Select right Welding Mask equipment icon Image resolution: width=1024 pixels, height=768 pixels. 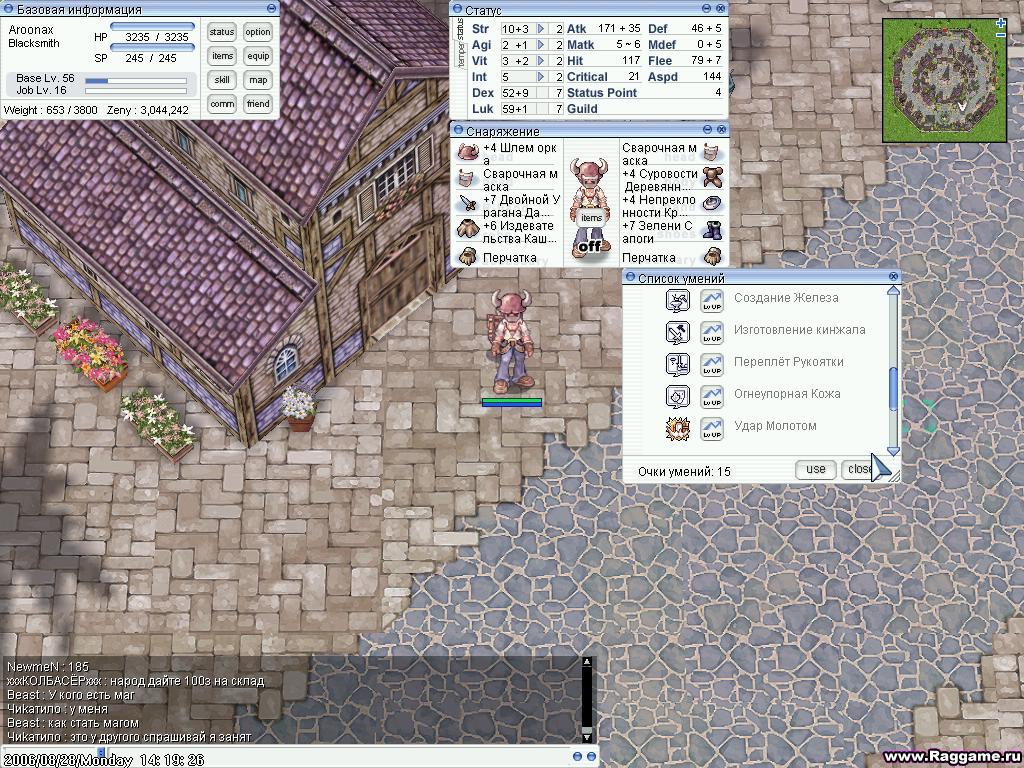pyautogui.click(x=712, y=152)
